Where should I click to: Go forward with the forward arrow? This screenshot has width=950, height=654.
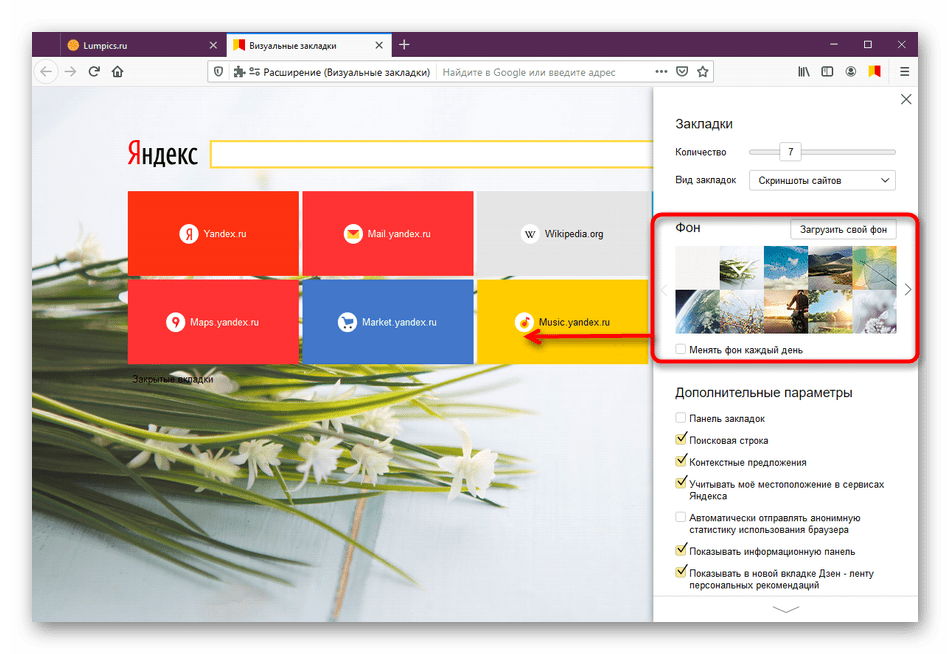pos(70,72)
